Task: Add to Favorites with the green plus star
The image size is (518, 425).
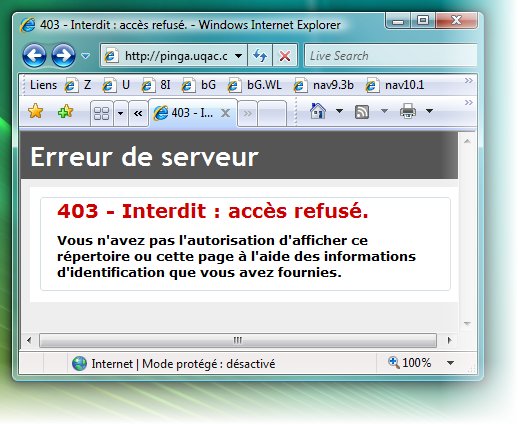Action: [65, 111]
